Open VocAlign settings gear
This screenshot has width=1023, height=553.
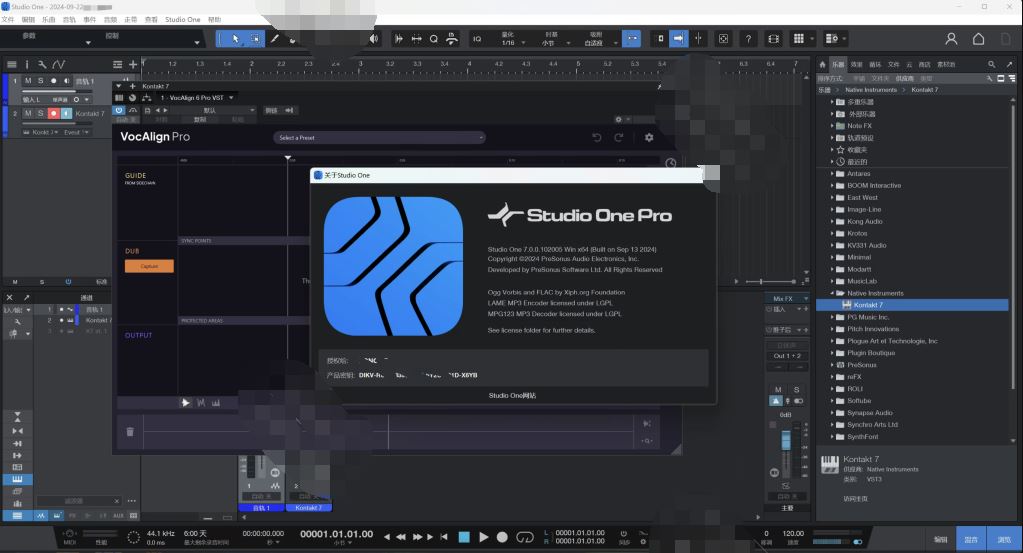coord(649,138)
